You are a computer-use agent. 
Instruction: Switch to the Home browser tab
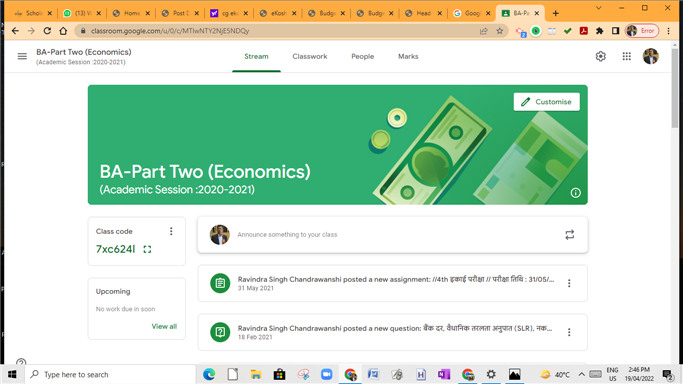coord(131,13)
